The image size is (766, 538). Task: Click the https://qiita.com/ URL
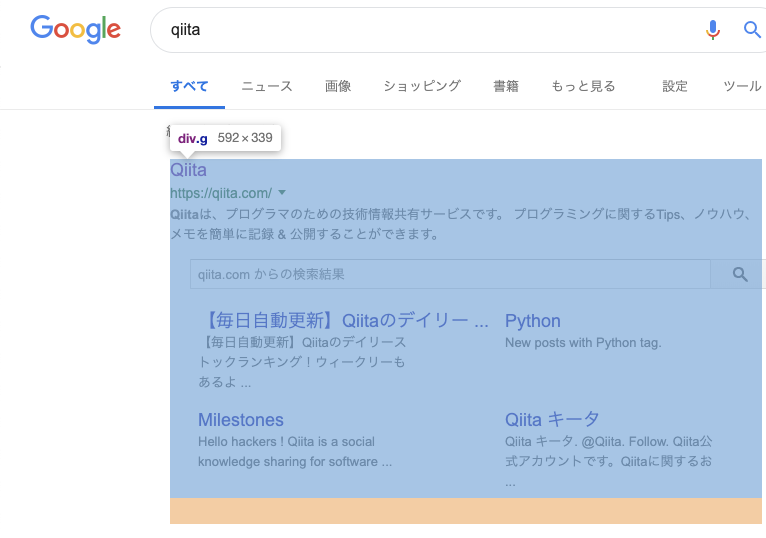pos(221,193)
